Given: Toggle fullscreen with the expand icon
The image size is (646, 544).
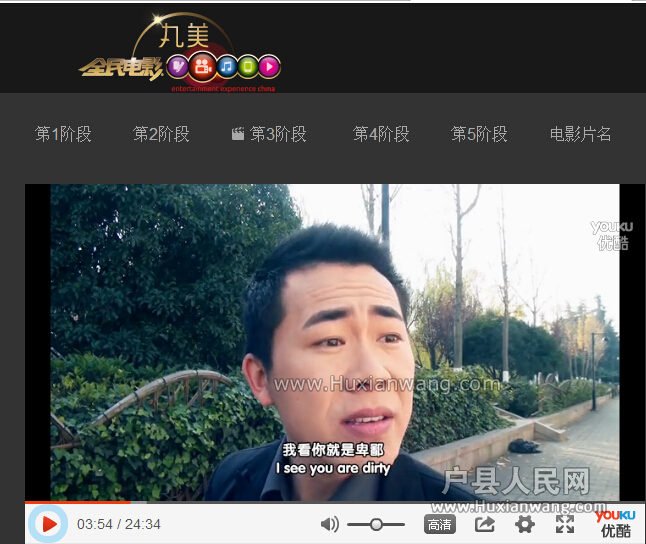Looking at the screenshot, I should click(x=565, y=524).
